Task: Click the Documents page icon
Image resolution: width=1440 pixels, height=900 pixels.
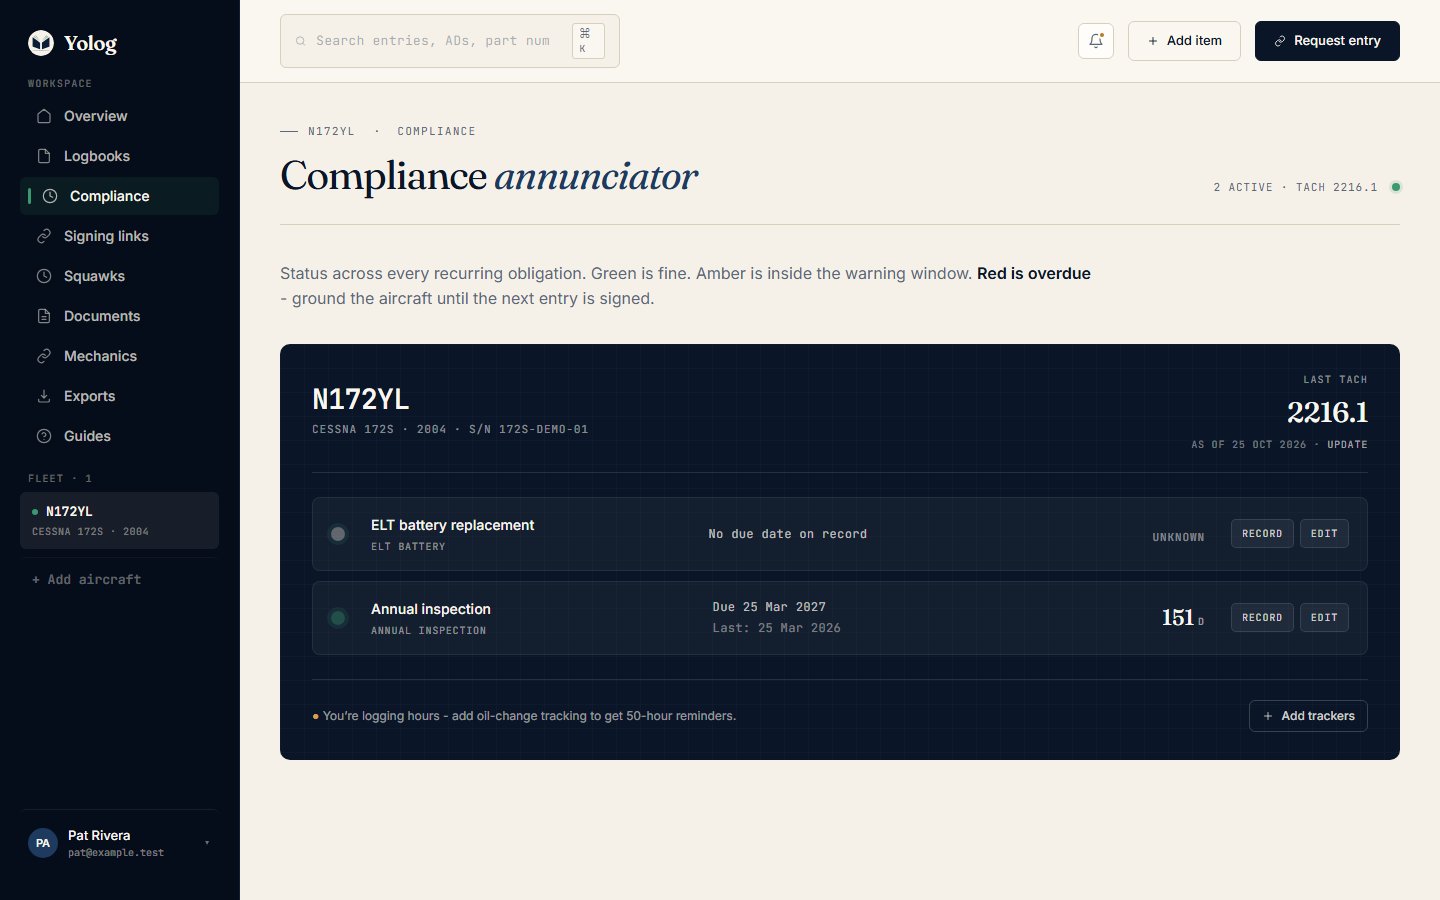Action: (x=44, y=316)
